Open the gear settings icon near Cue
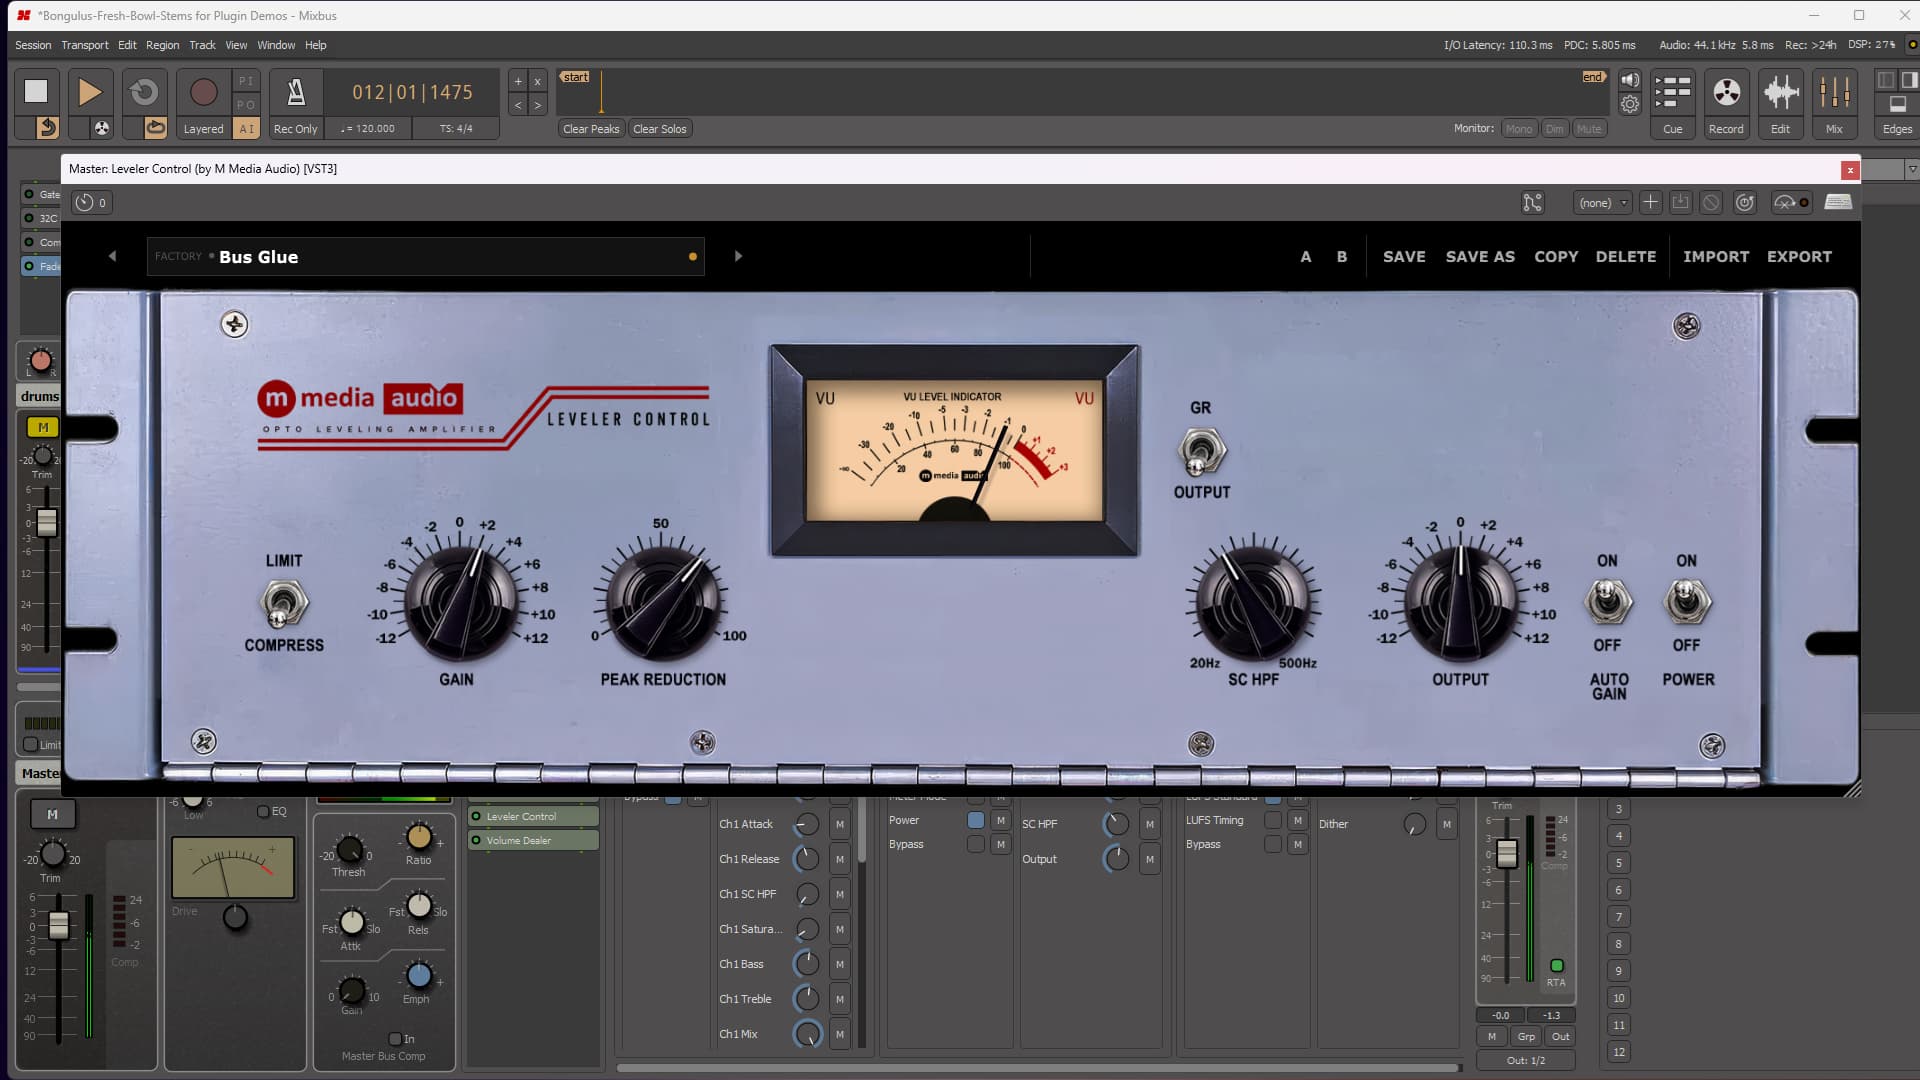The width and height of the screenshot is (1920, 1080). 1630,104
